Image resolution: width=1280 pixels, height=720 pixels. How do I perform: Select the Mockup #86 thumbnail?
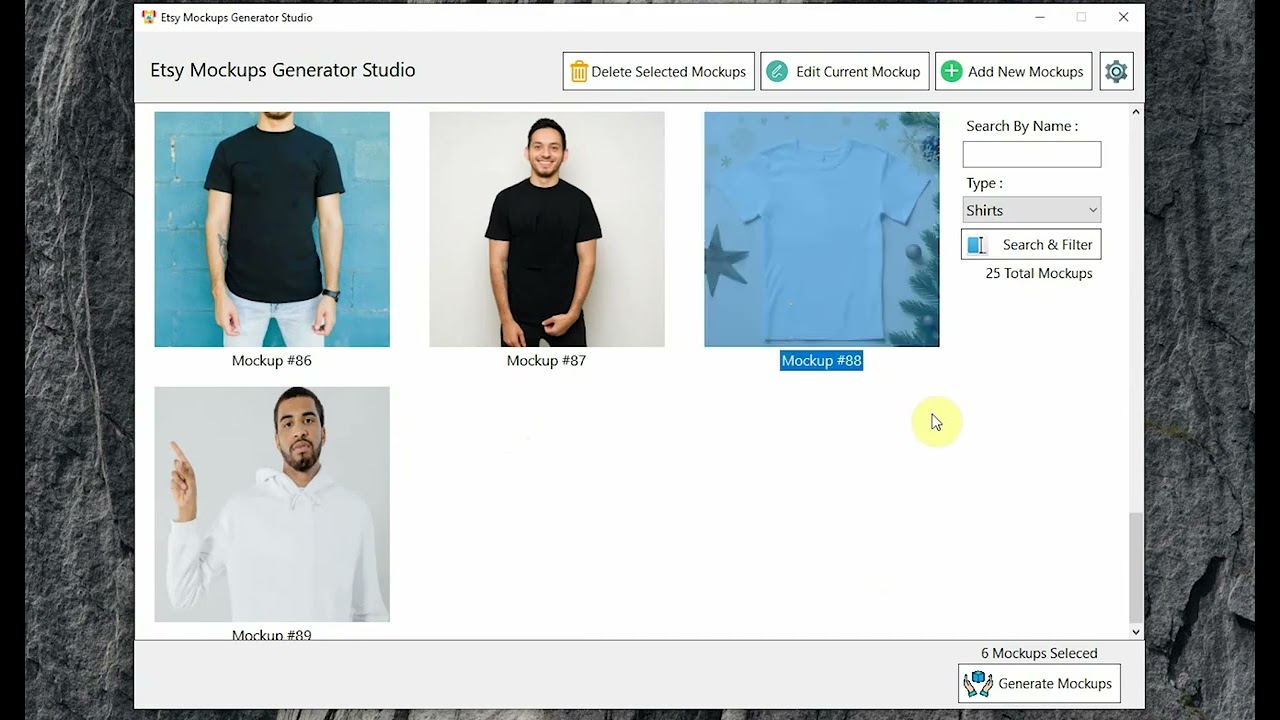coord(272,229)
